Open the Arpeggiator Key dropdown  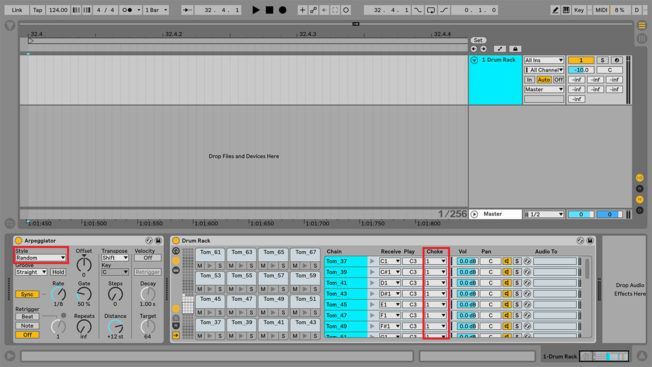coord(115,272)
